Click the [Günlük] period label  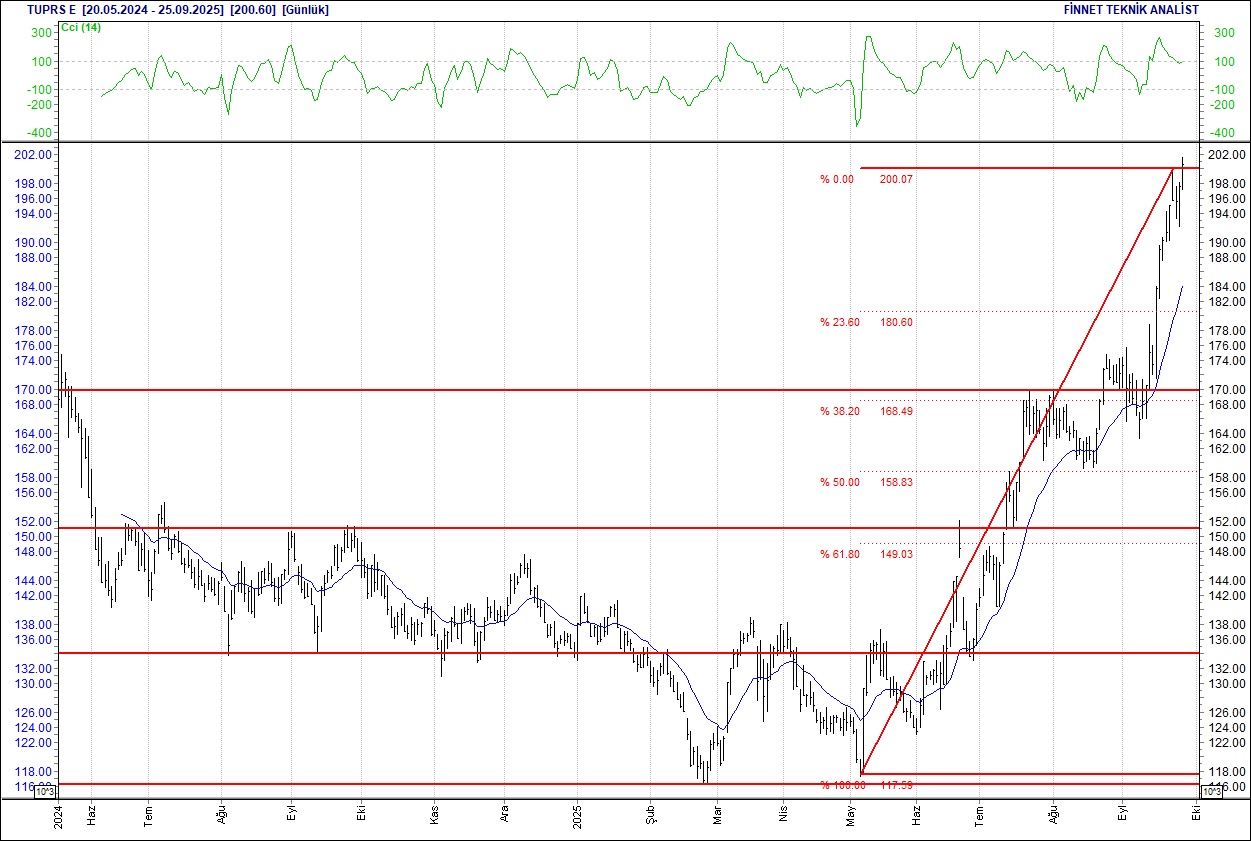[306, 9]
